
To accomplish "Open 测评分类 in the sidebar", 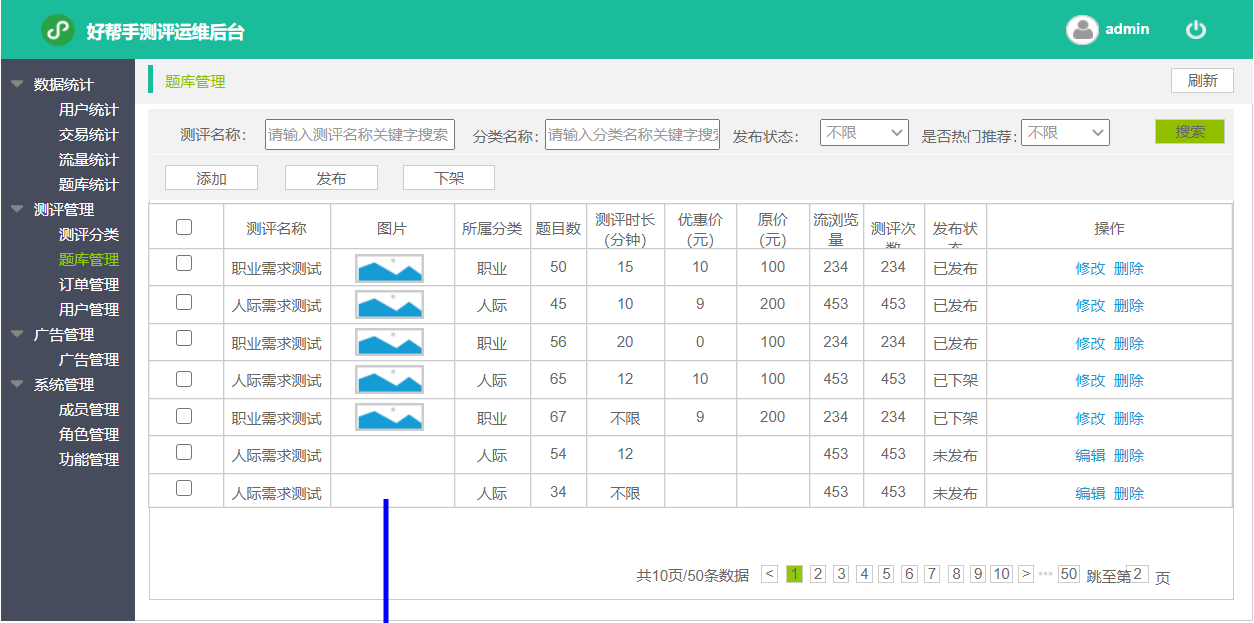I will [88, 235].
